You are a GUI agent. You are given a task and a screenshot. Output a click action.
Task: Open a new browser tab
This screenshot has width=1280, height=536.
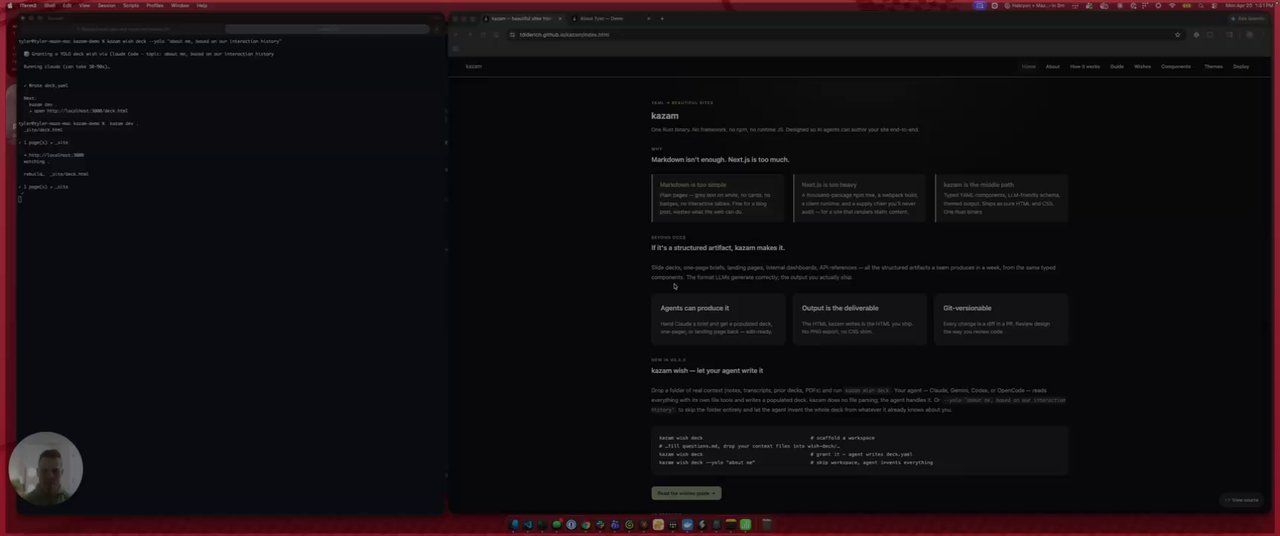tap(662, 18)
